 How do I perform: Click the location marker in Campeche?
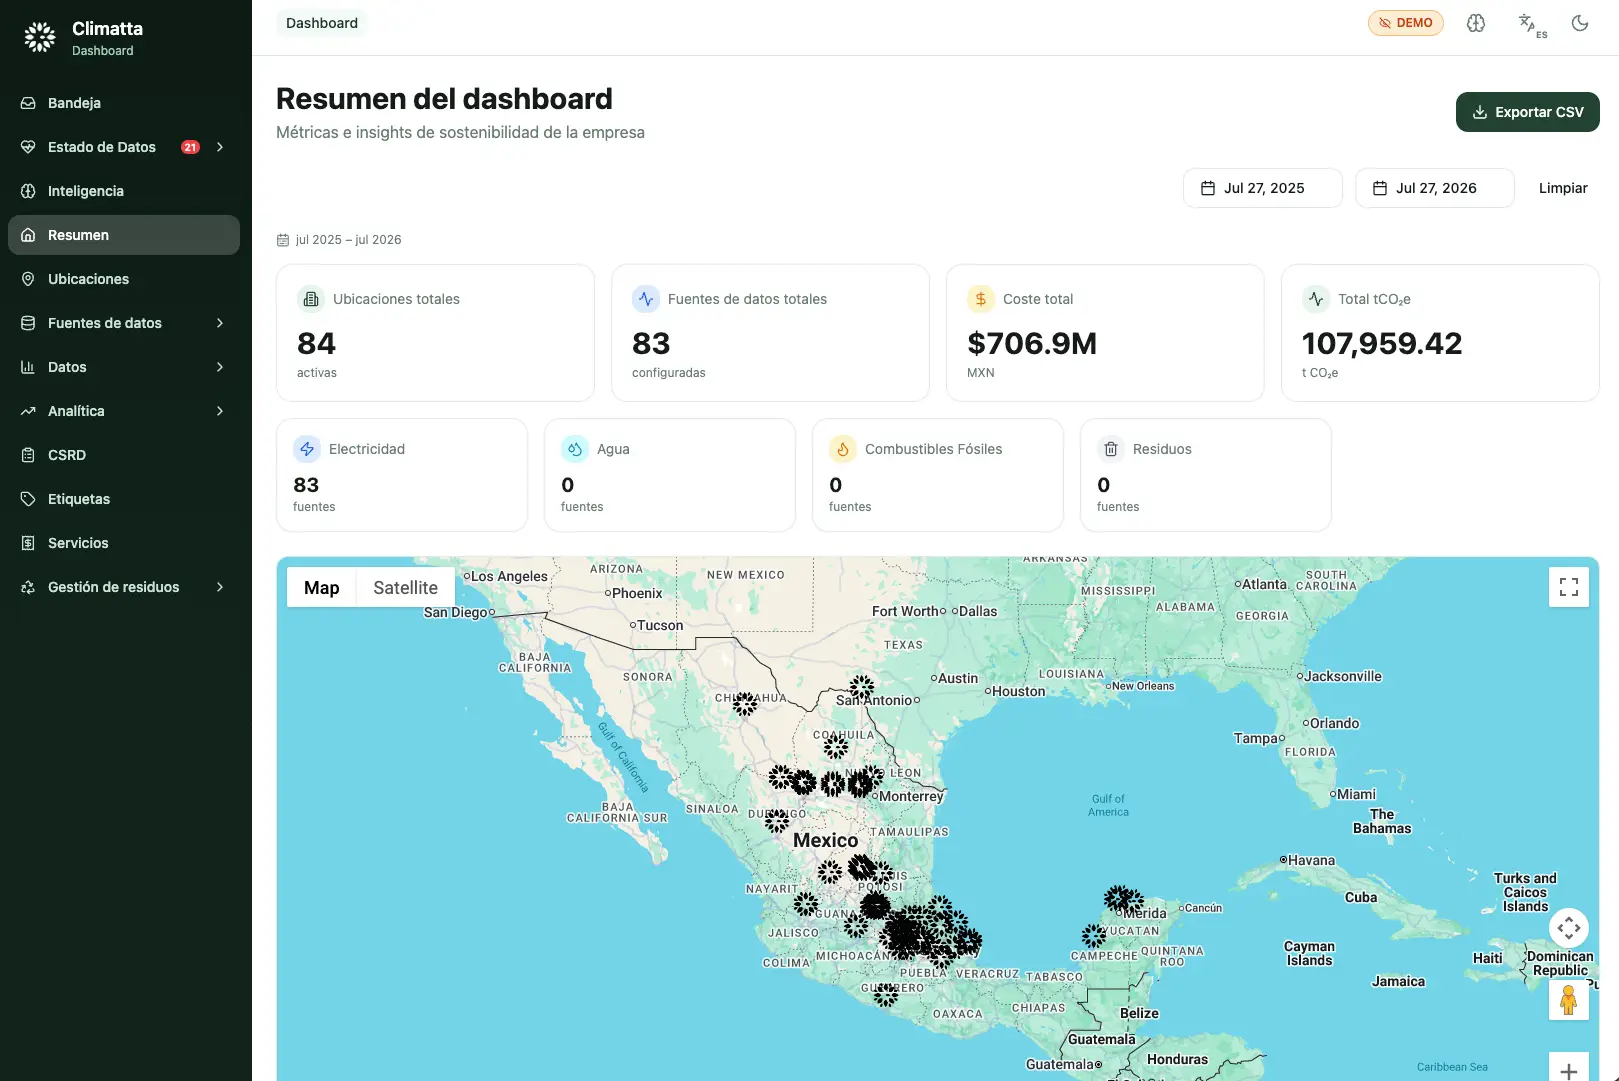[x=1095, y=936]
